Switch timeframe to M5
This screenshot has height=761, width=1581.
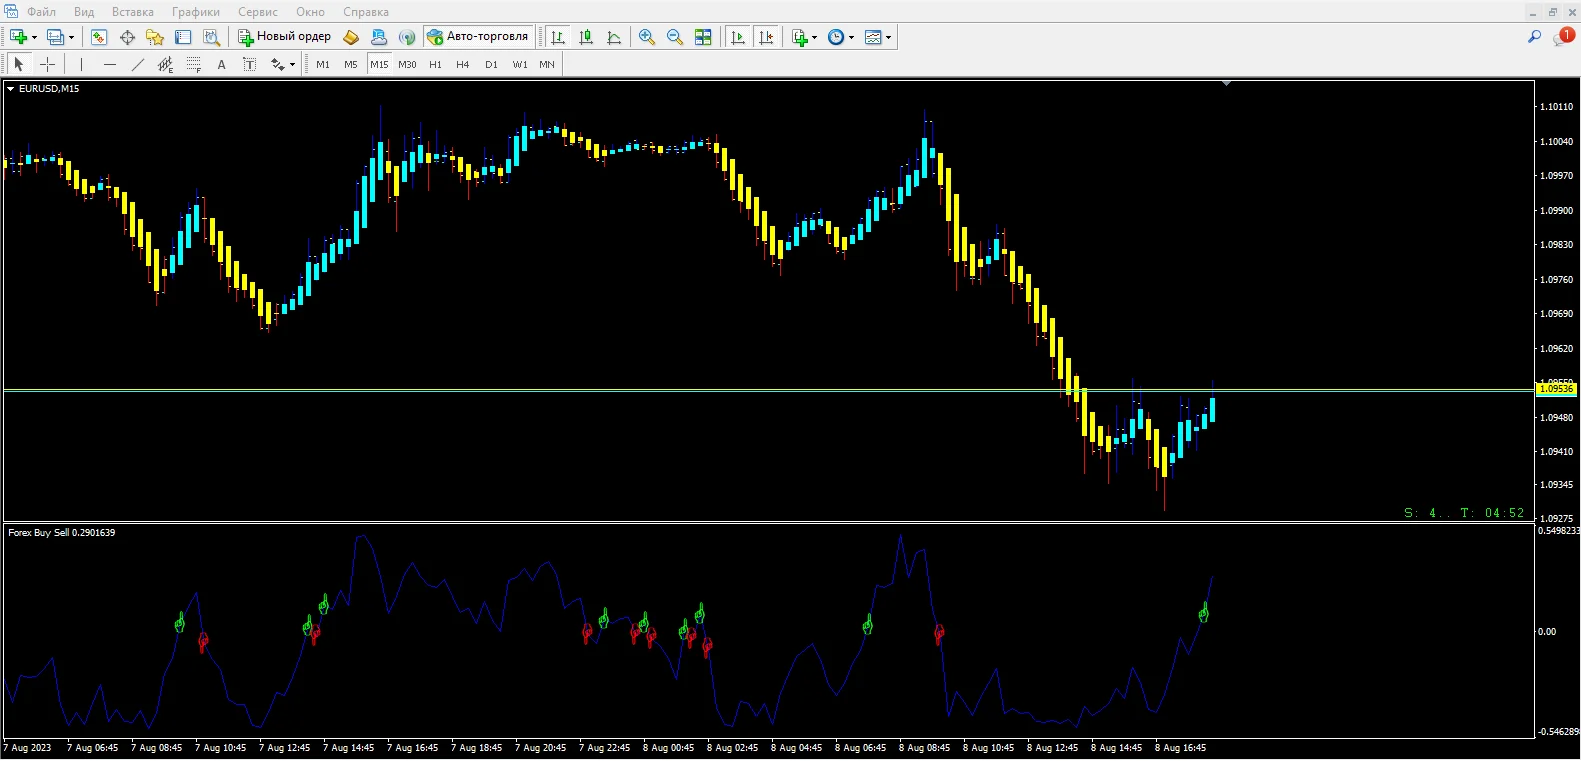[351, 64]
